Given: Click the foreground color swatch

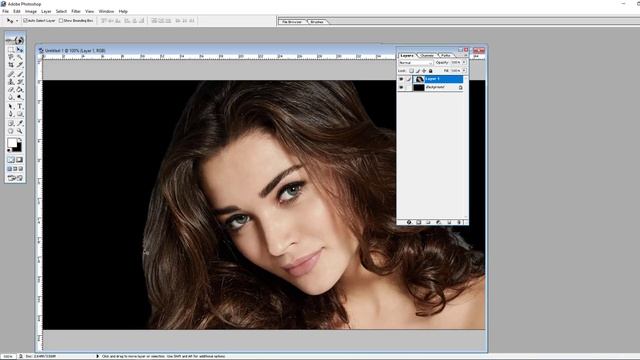Looking at the screenshot, I should click(x=11, y=142).
